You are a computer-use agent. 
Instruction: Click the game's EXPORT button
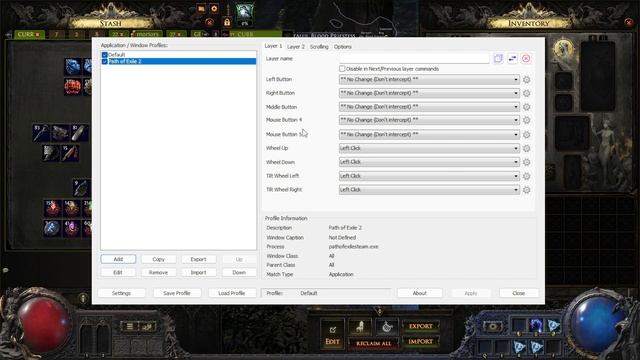[420, 327]
